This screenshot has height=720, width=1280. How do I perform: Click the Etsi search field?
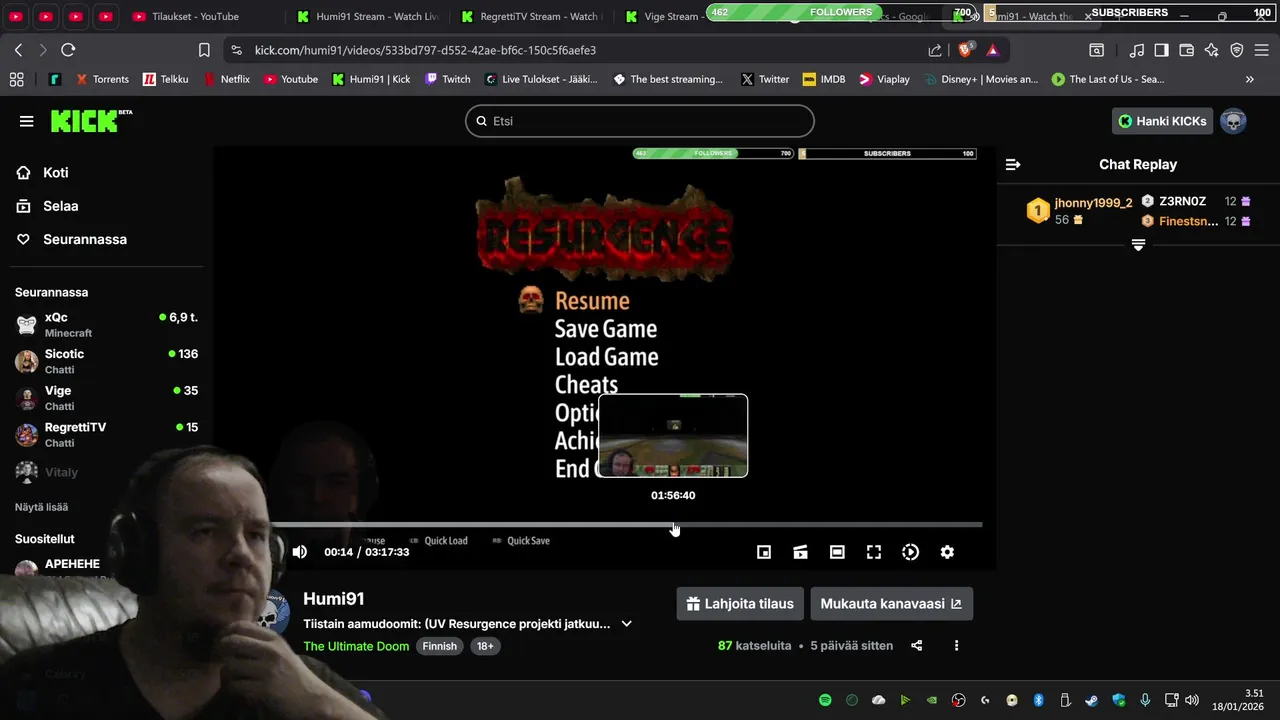pos(640,121)
